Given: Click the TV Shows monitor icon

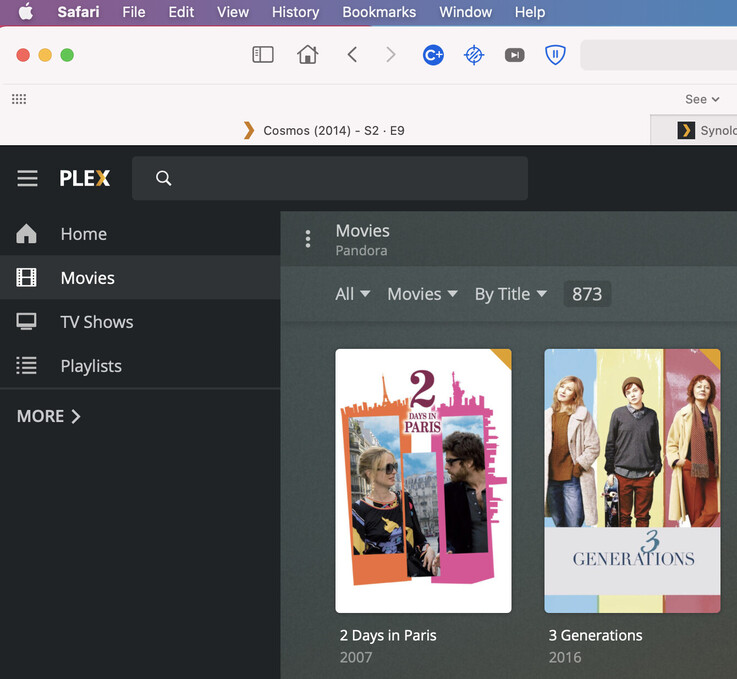Looking at the screenshot, I should tap(26, 322).
